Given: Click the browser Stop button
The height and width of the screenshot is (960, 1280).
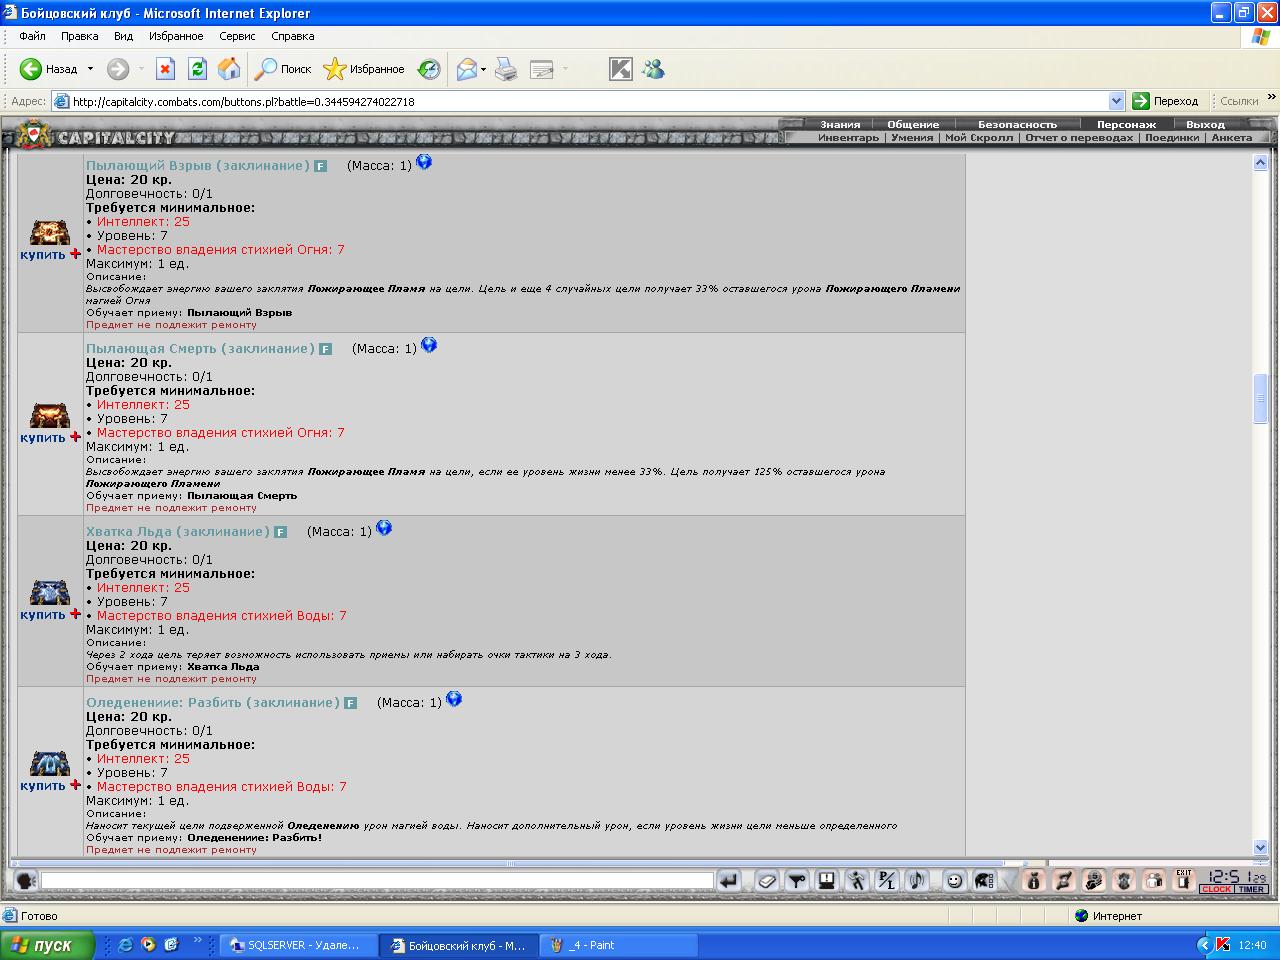Looking at the screenshot, I should click(x=166, y=69).
